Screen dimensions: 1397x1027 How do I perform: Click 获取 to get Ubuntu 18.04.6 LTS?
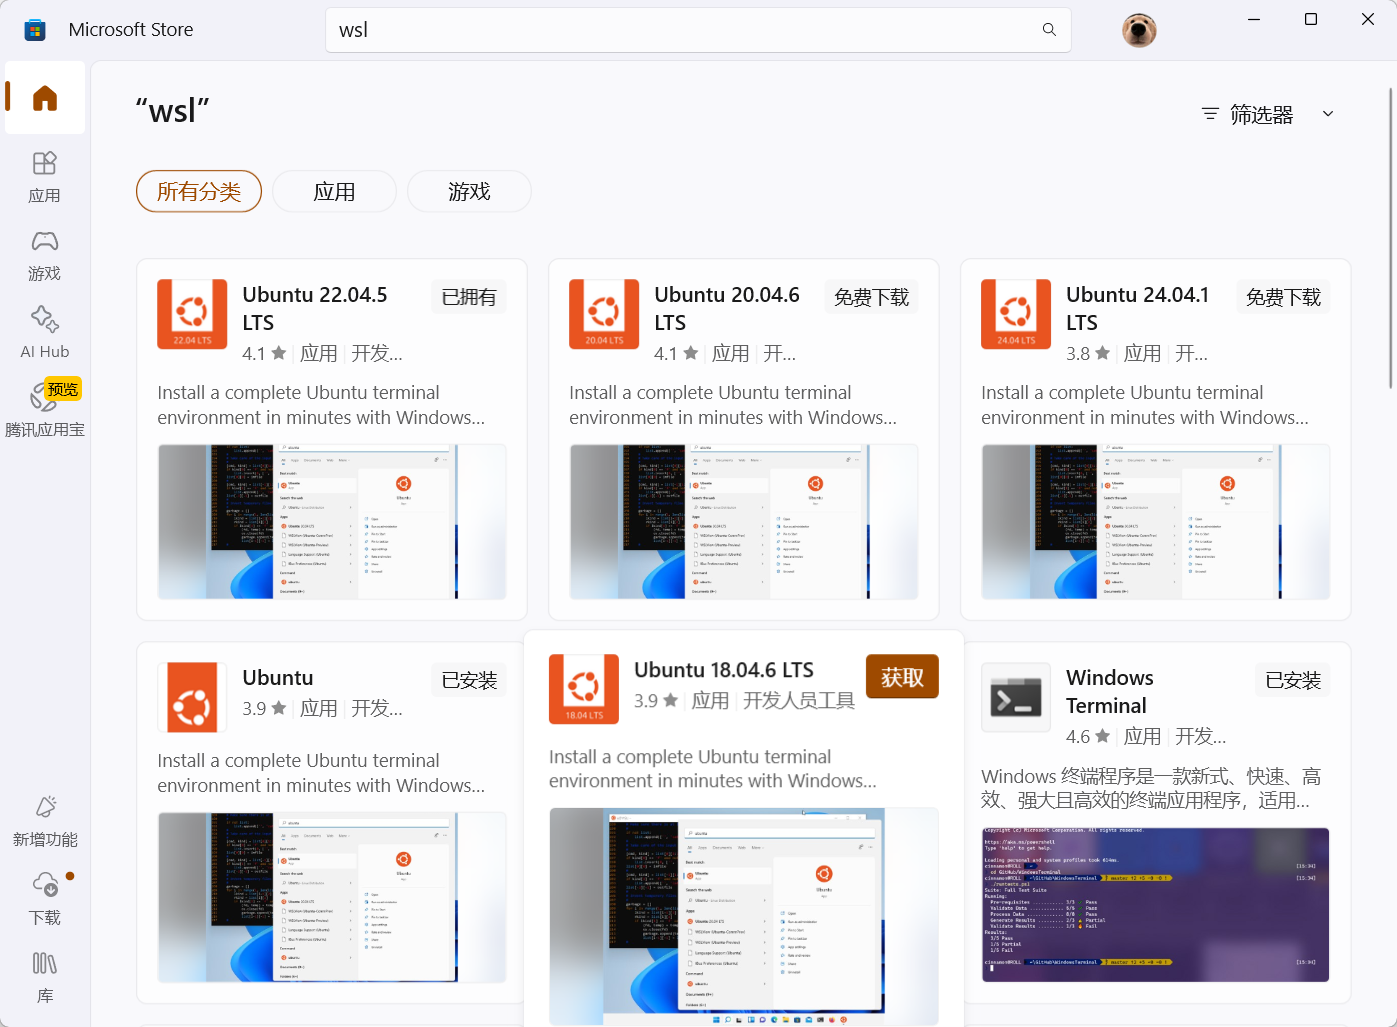(901, 676)
